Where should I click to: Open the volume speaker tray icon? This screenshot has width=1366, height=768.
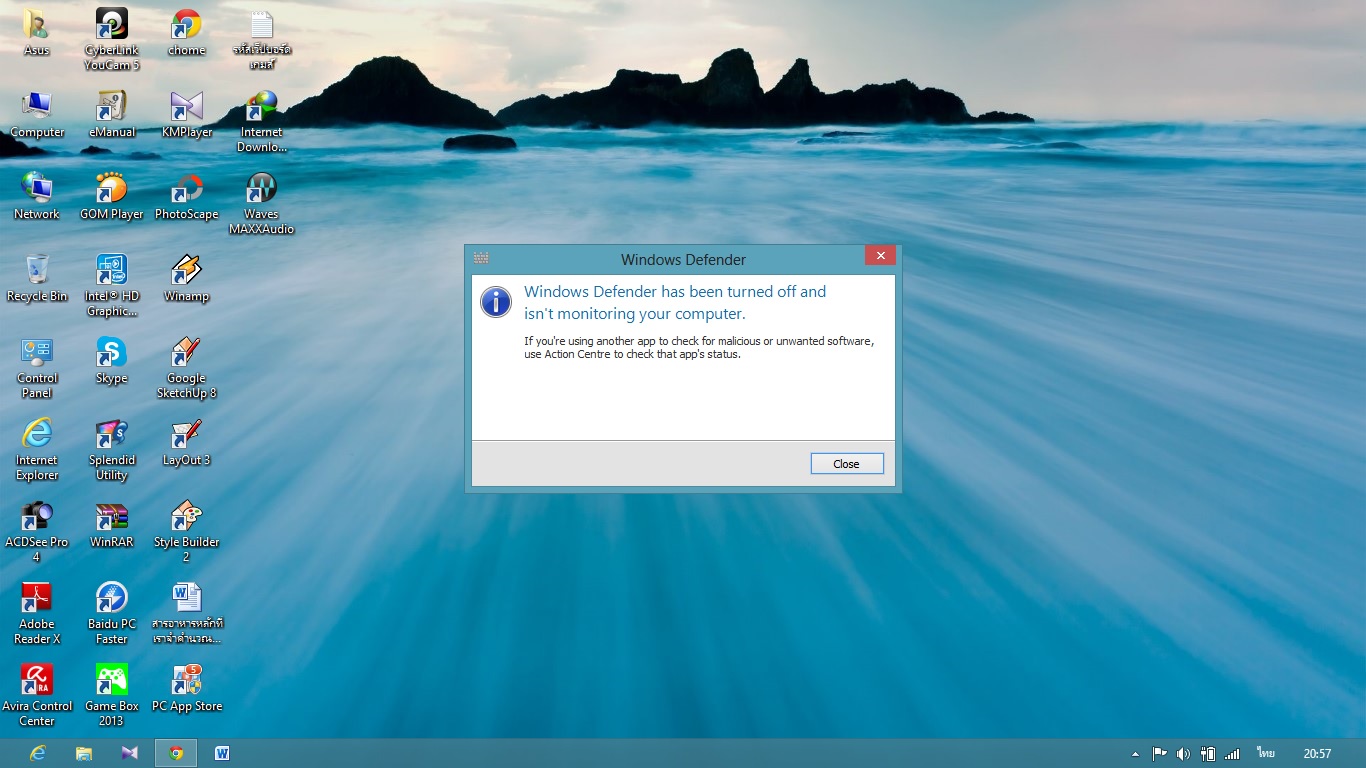tap(1183, 754)
